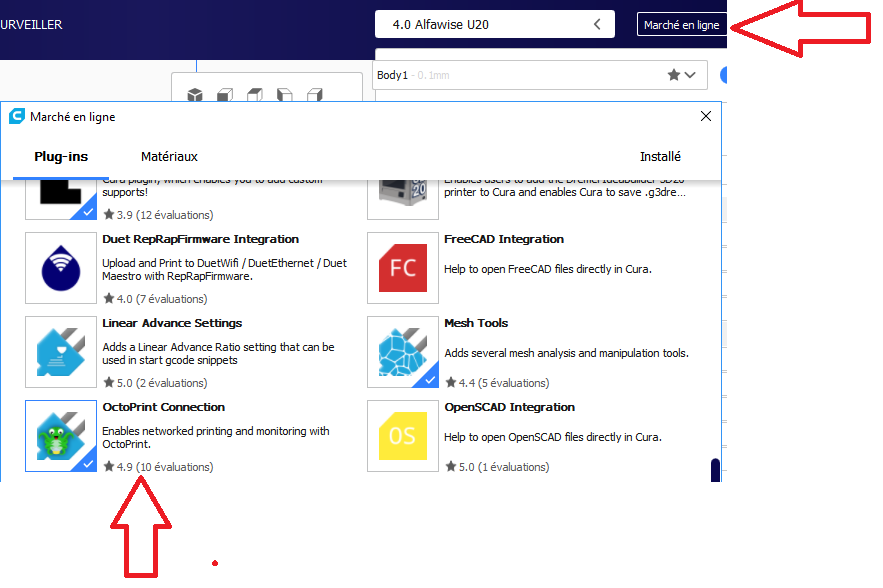Open the Mesh Tools title
The height and width of the screenshot is (588, 883).
point(476,323)
